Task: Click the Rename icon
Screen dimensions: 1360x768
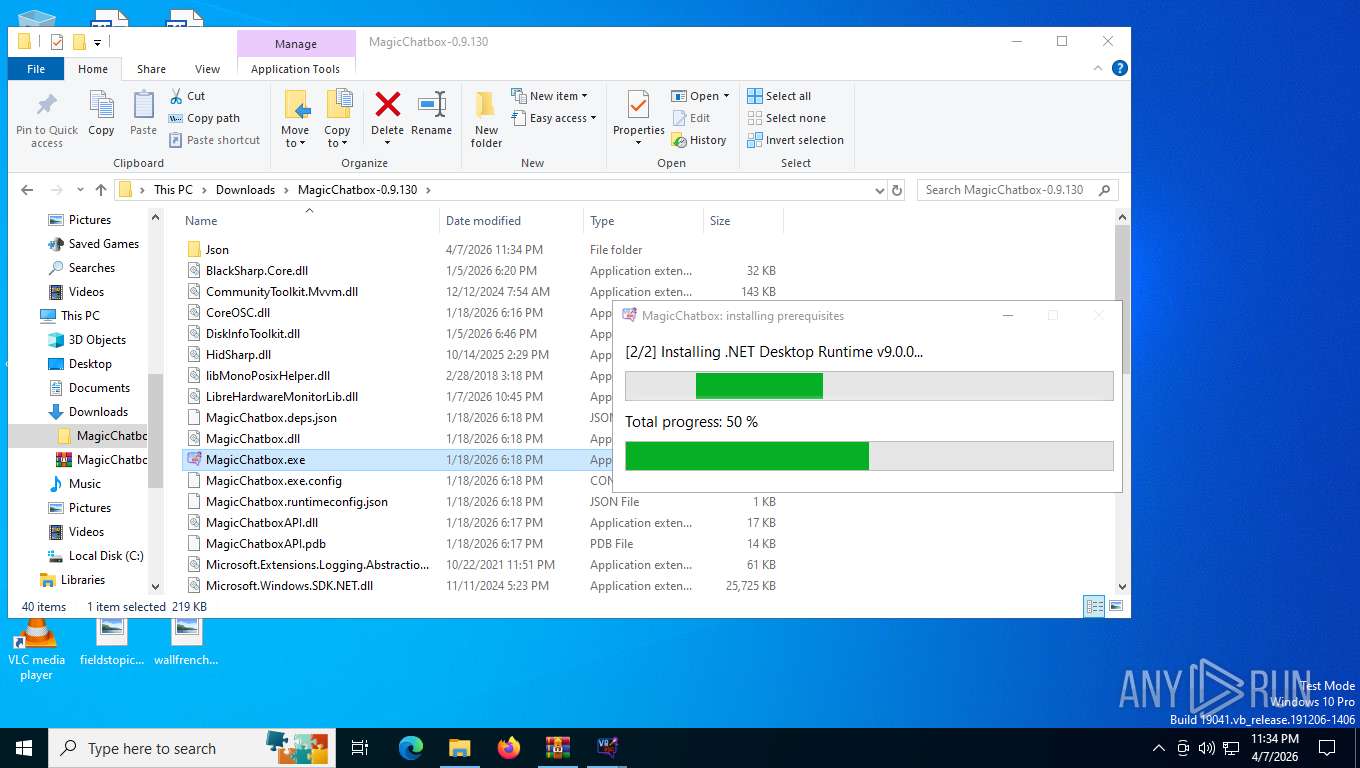Action: (x=432, y=104)
